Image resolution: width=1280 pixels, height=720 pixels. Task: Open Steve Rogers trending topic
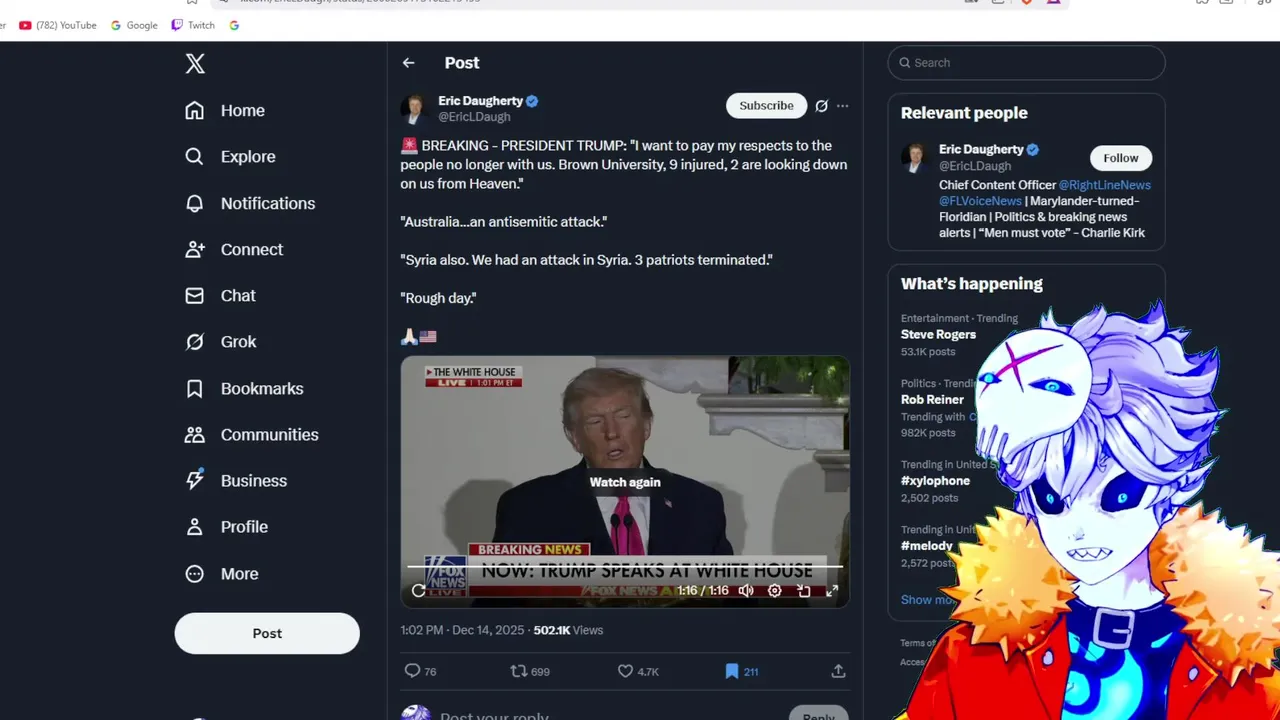coord(938,335)
